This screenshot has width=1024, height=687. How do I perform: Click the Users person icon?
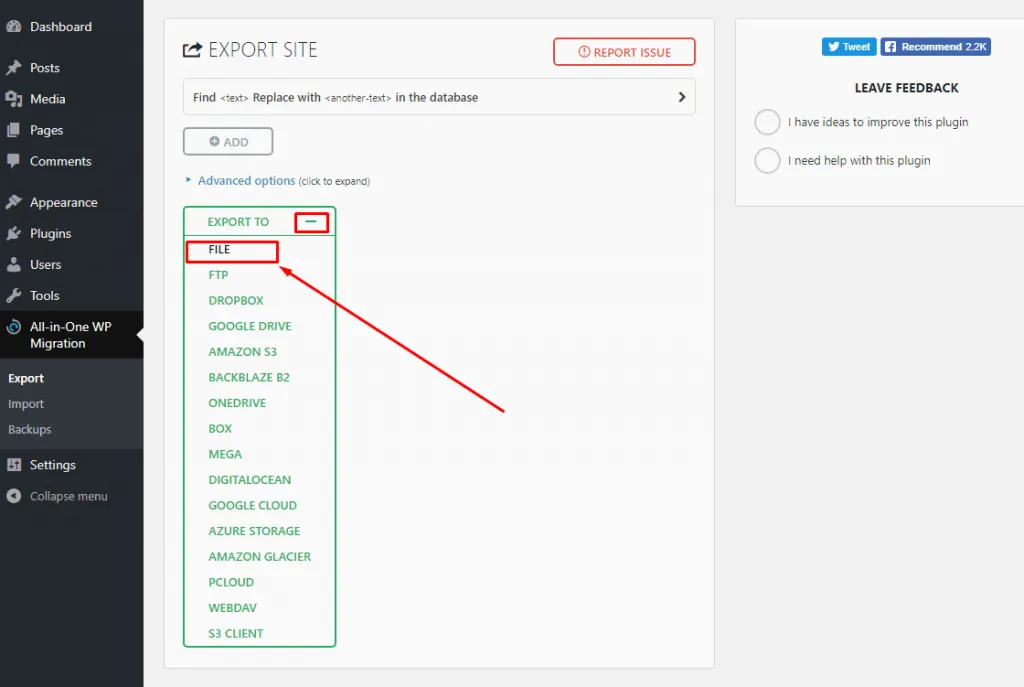pyautogui.click(x=14, y=264)
